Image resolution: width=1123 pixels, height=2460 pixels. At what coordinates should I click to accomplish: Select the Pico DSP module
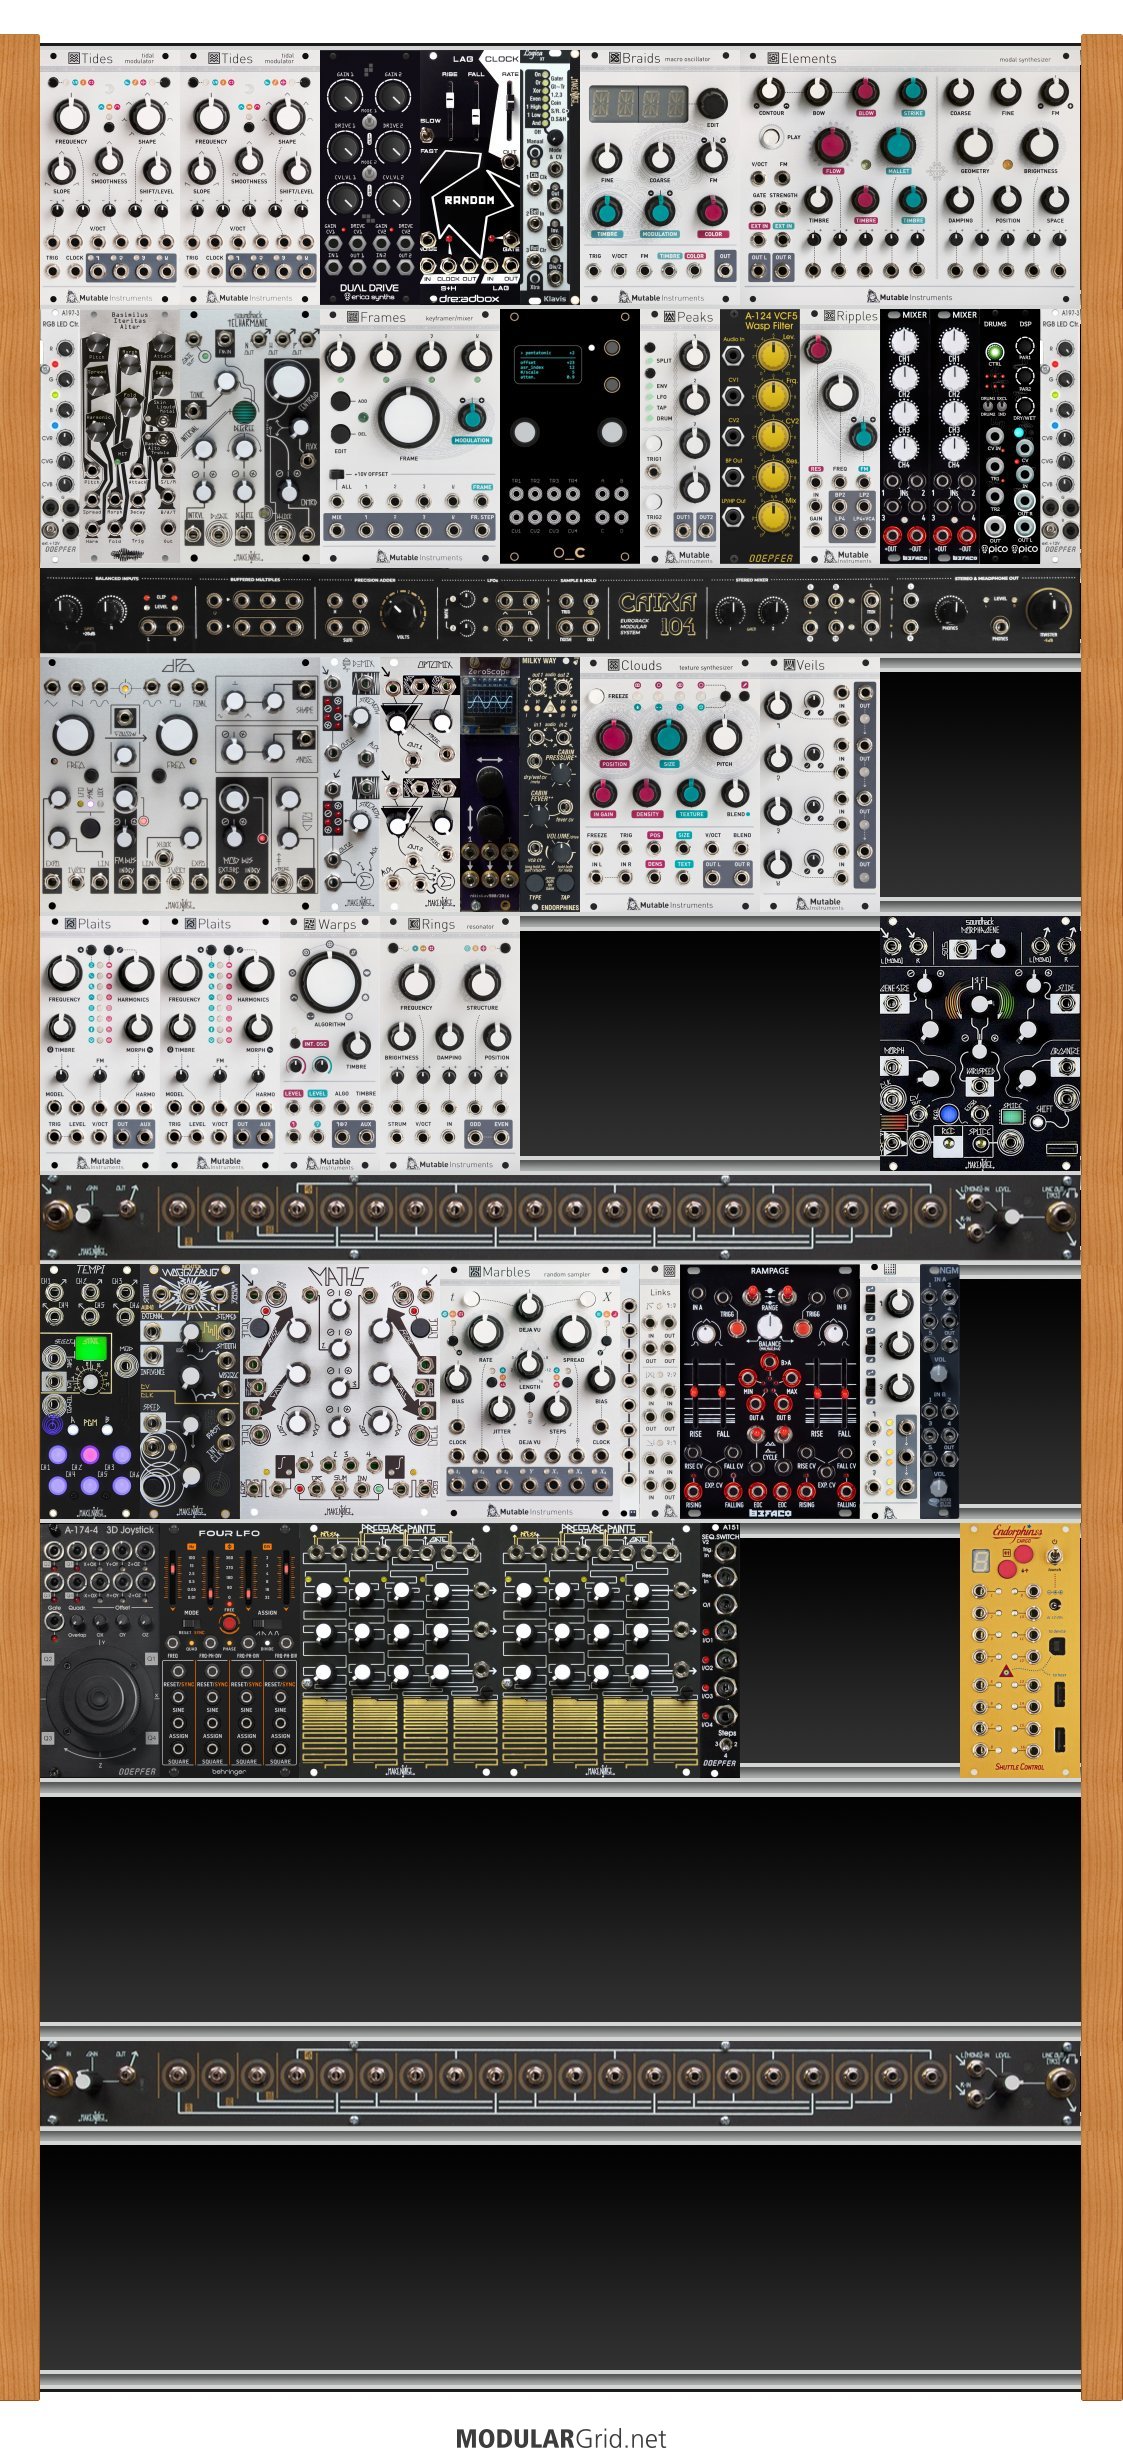[1025, 436]
